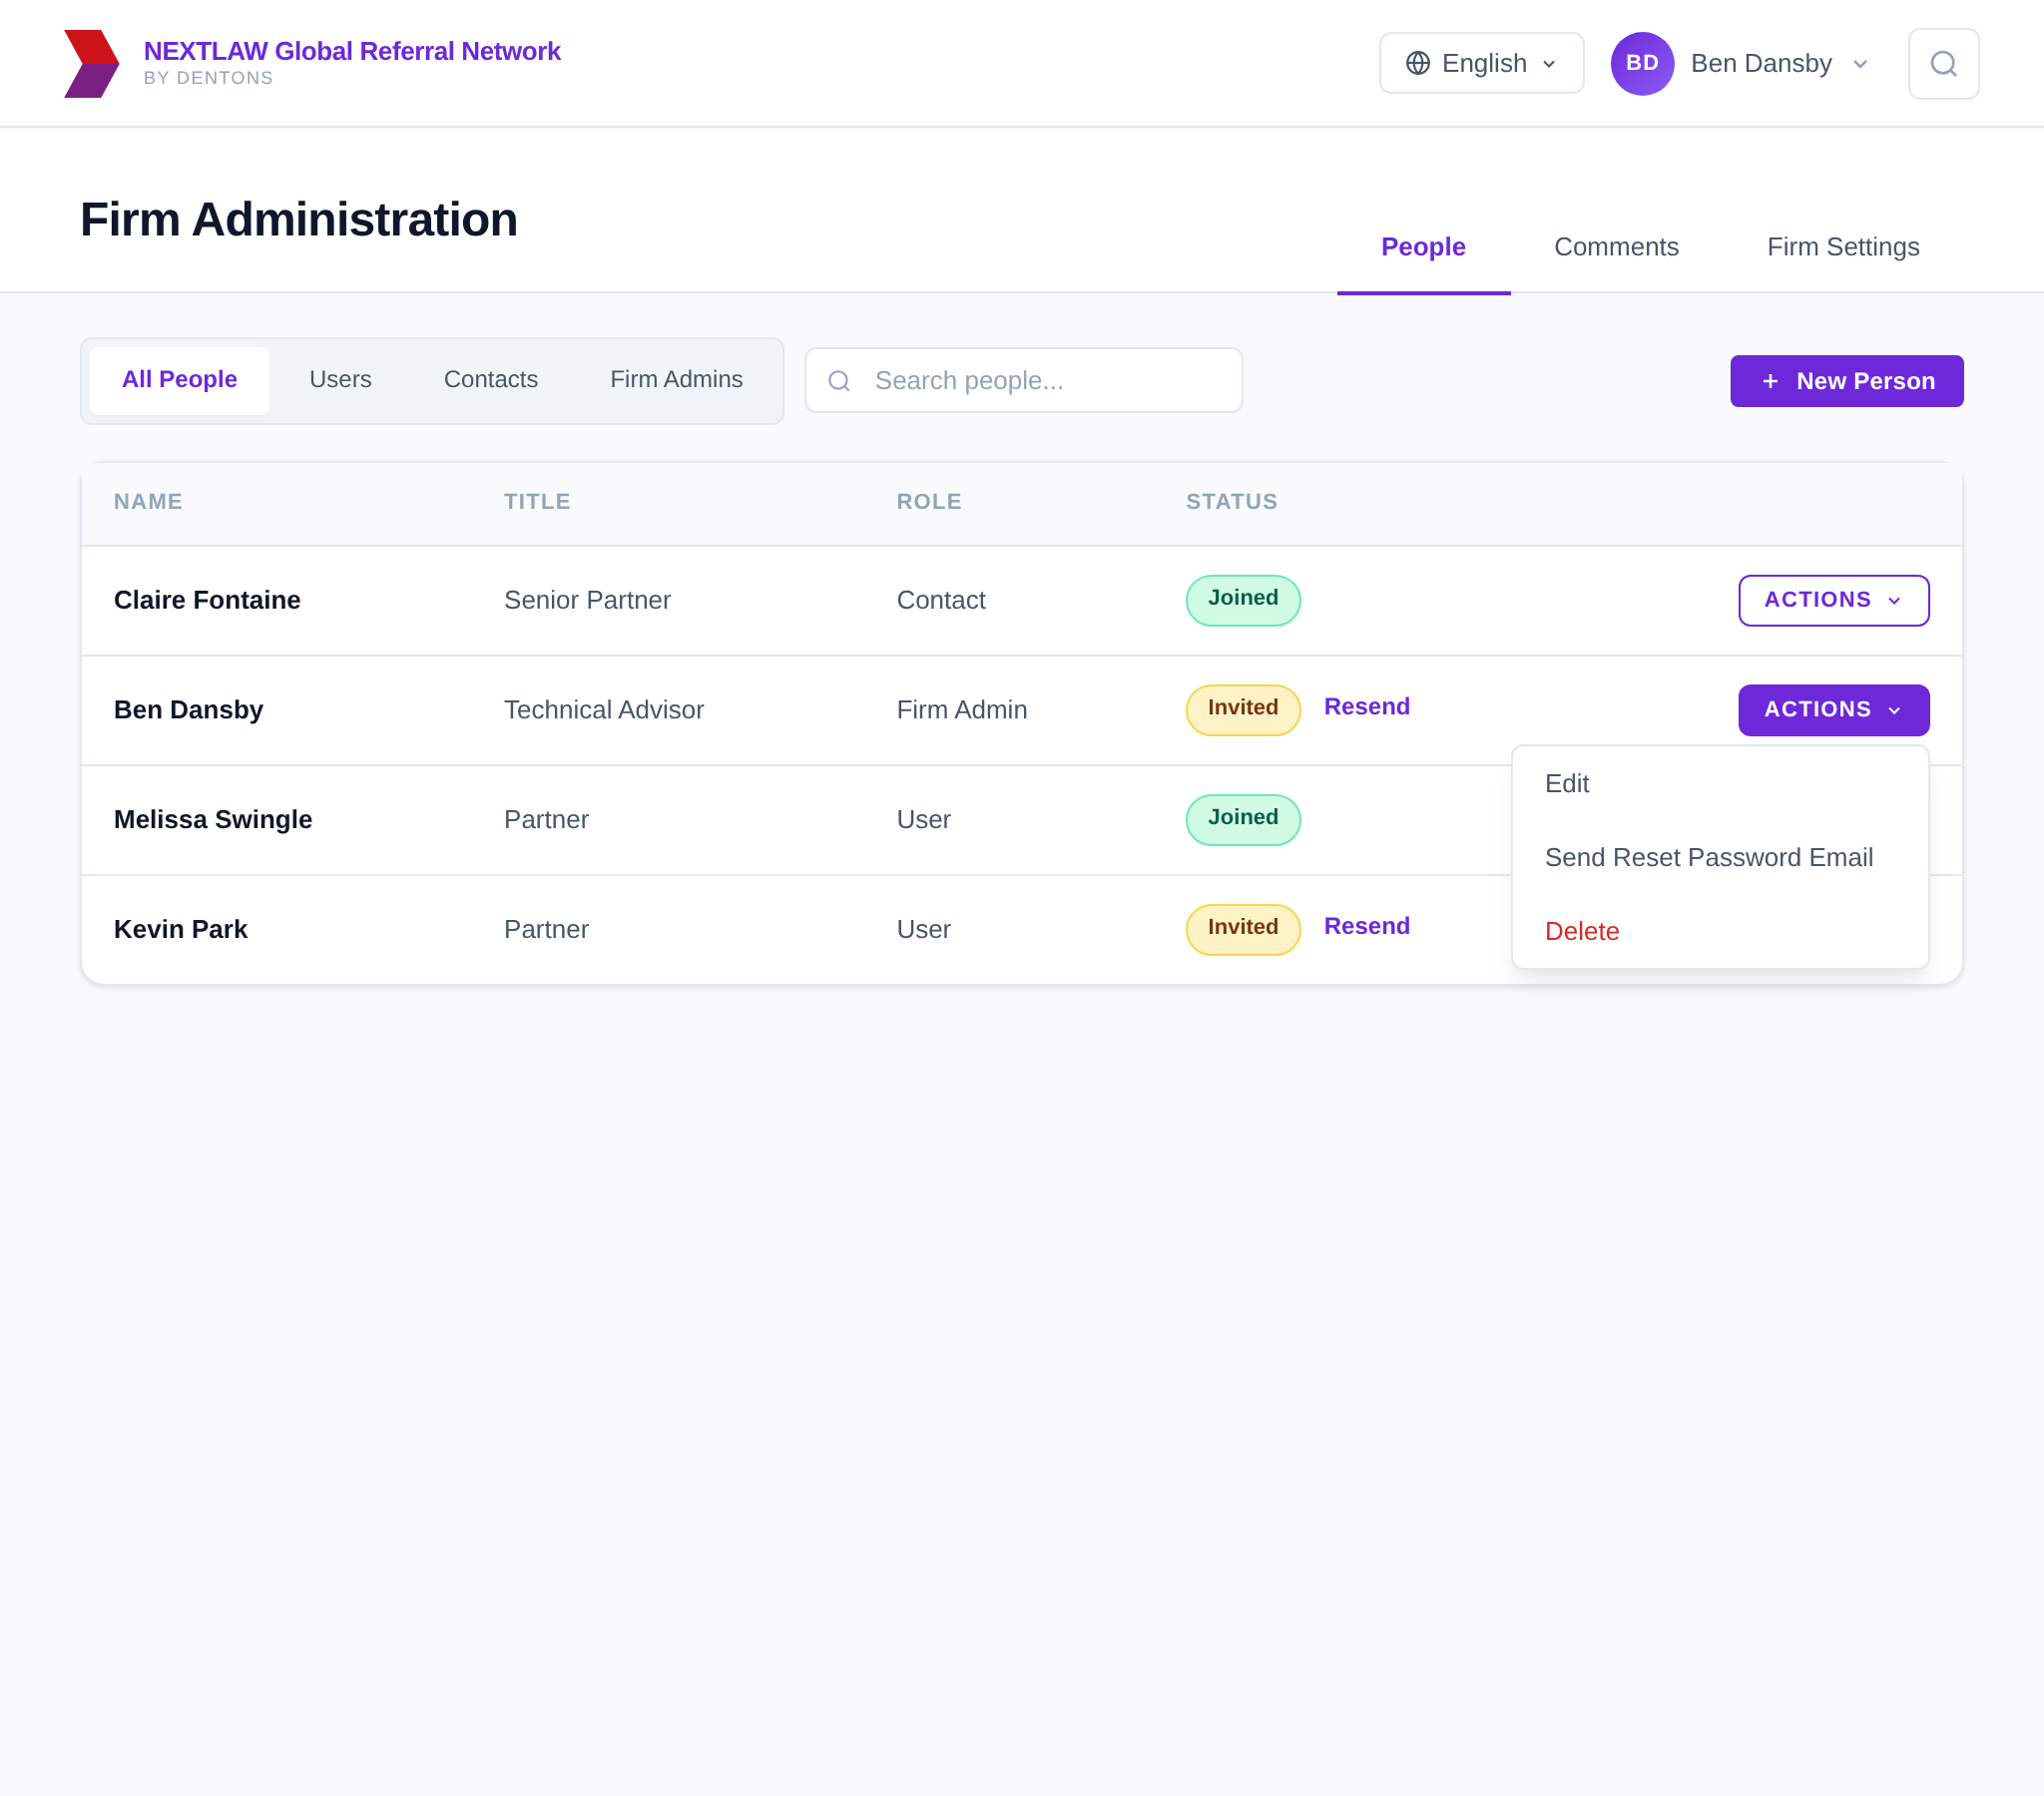Switch to the Comments tab
The height and width of the screenshot is (1796, 2044).
[1616, 246]
